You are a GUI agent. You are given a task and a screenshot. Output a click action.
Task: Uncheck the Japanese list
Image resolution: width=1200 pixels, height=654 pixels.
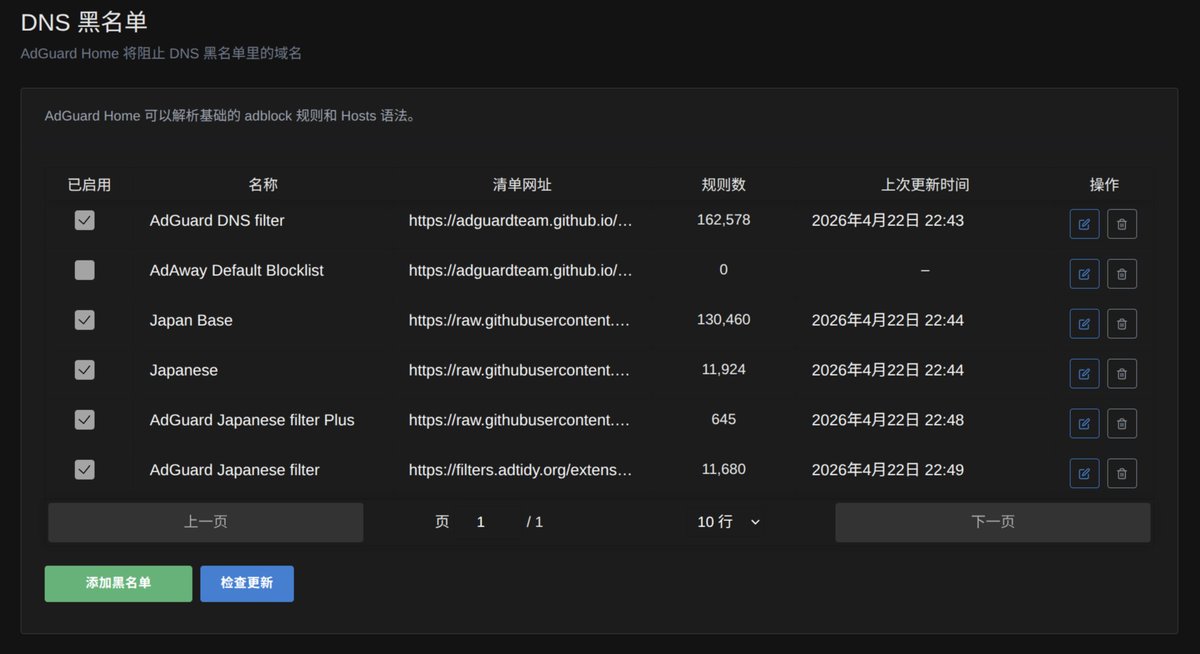point(85,370)
